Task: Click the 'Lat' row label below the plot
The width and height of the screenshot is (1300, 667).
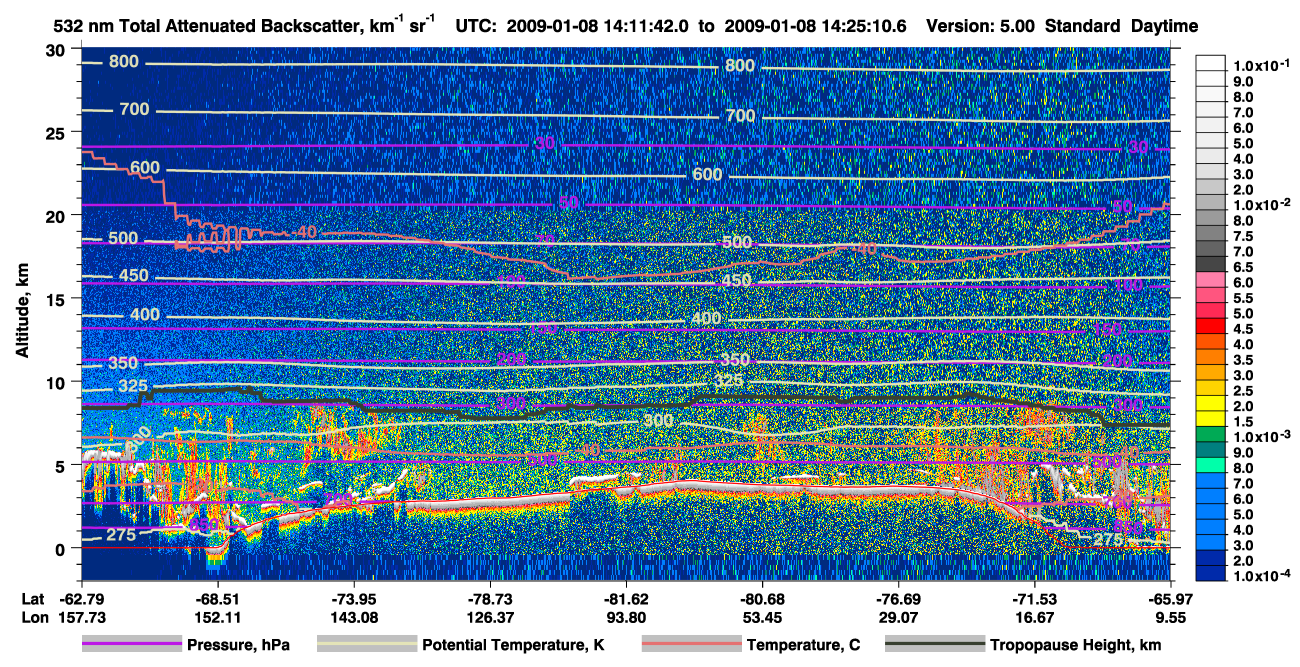Action: coord(34,598)
